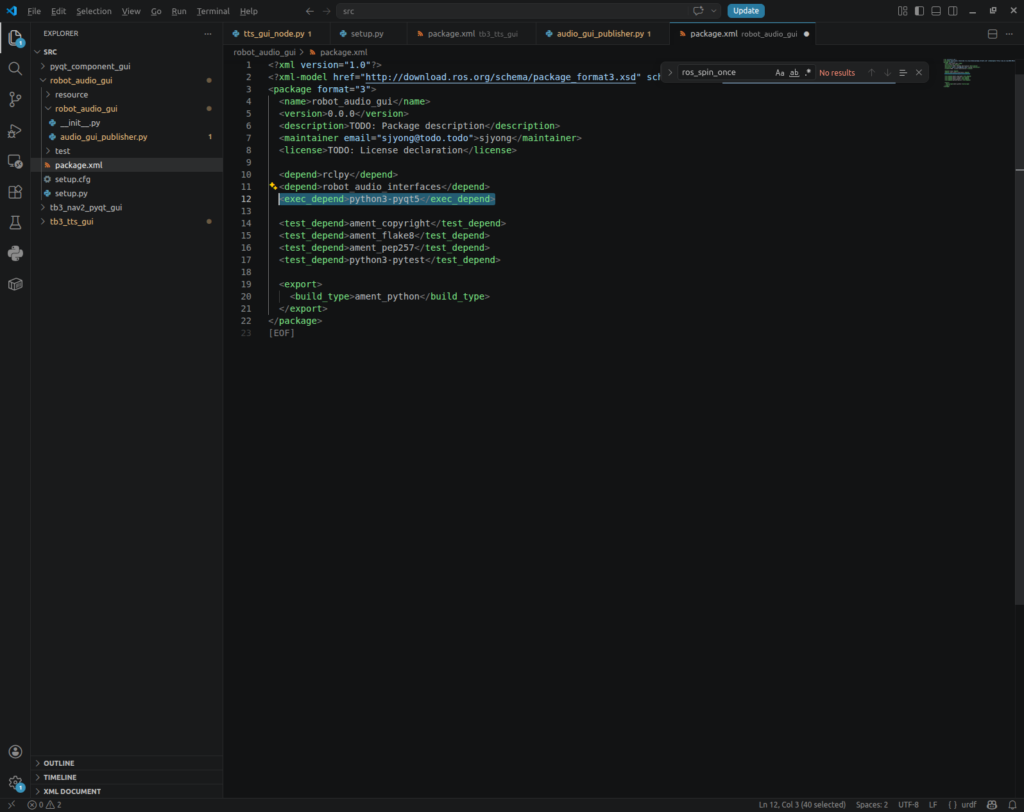Toggle Match Case in find widget
The width and height of the screenshot is (1024, 812).
(x=779, y=73)
